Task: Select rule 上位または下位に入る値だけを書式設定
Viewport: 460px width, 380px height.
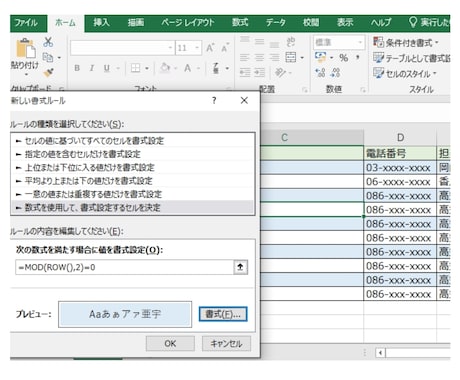Action: coord(133,167)
